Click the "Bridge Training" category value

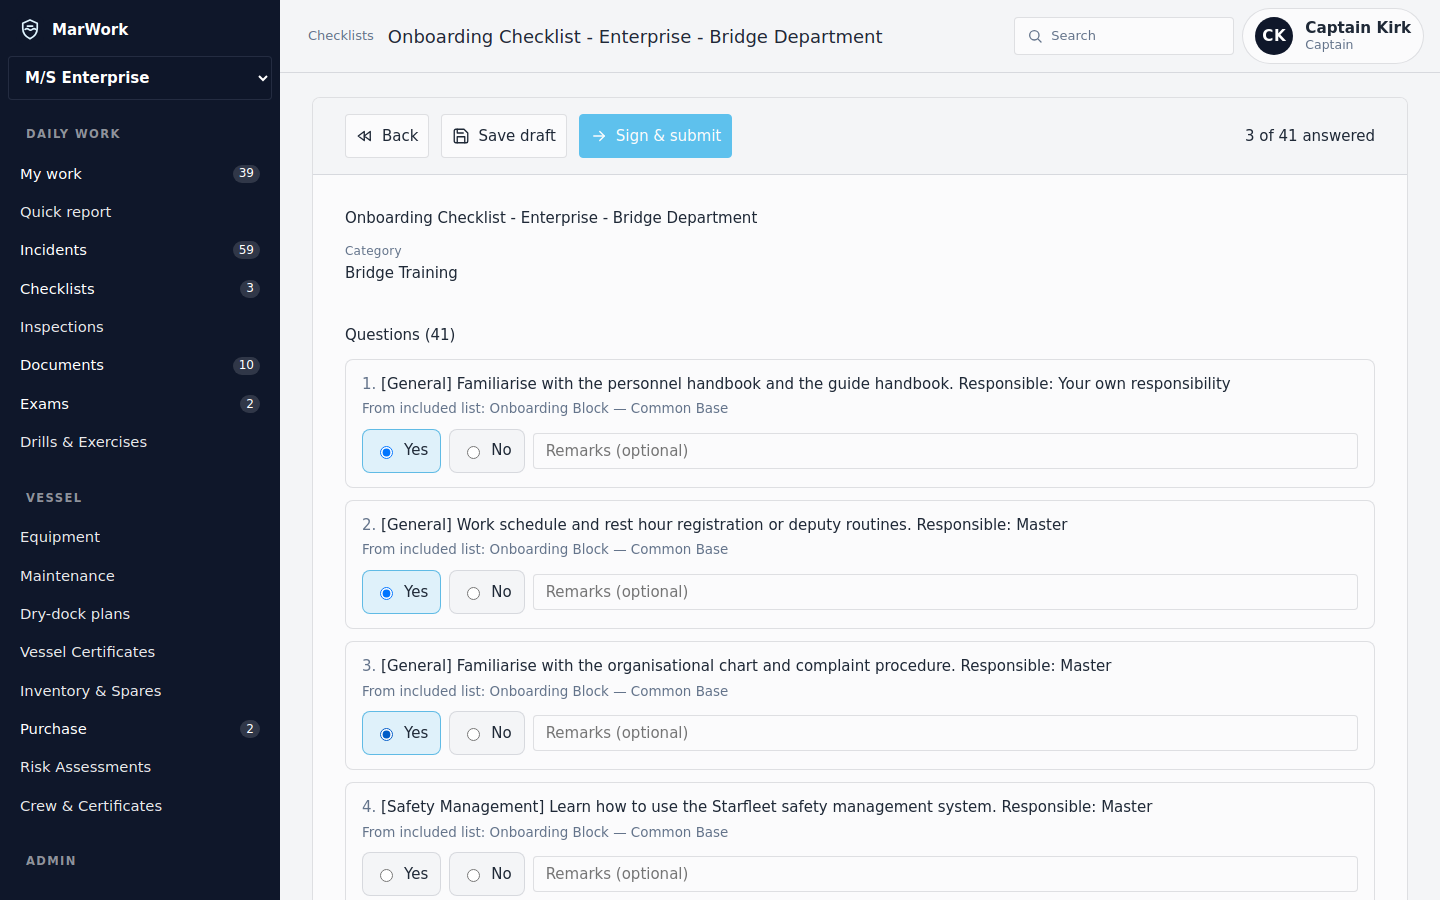(x=401, y=273)
